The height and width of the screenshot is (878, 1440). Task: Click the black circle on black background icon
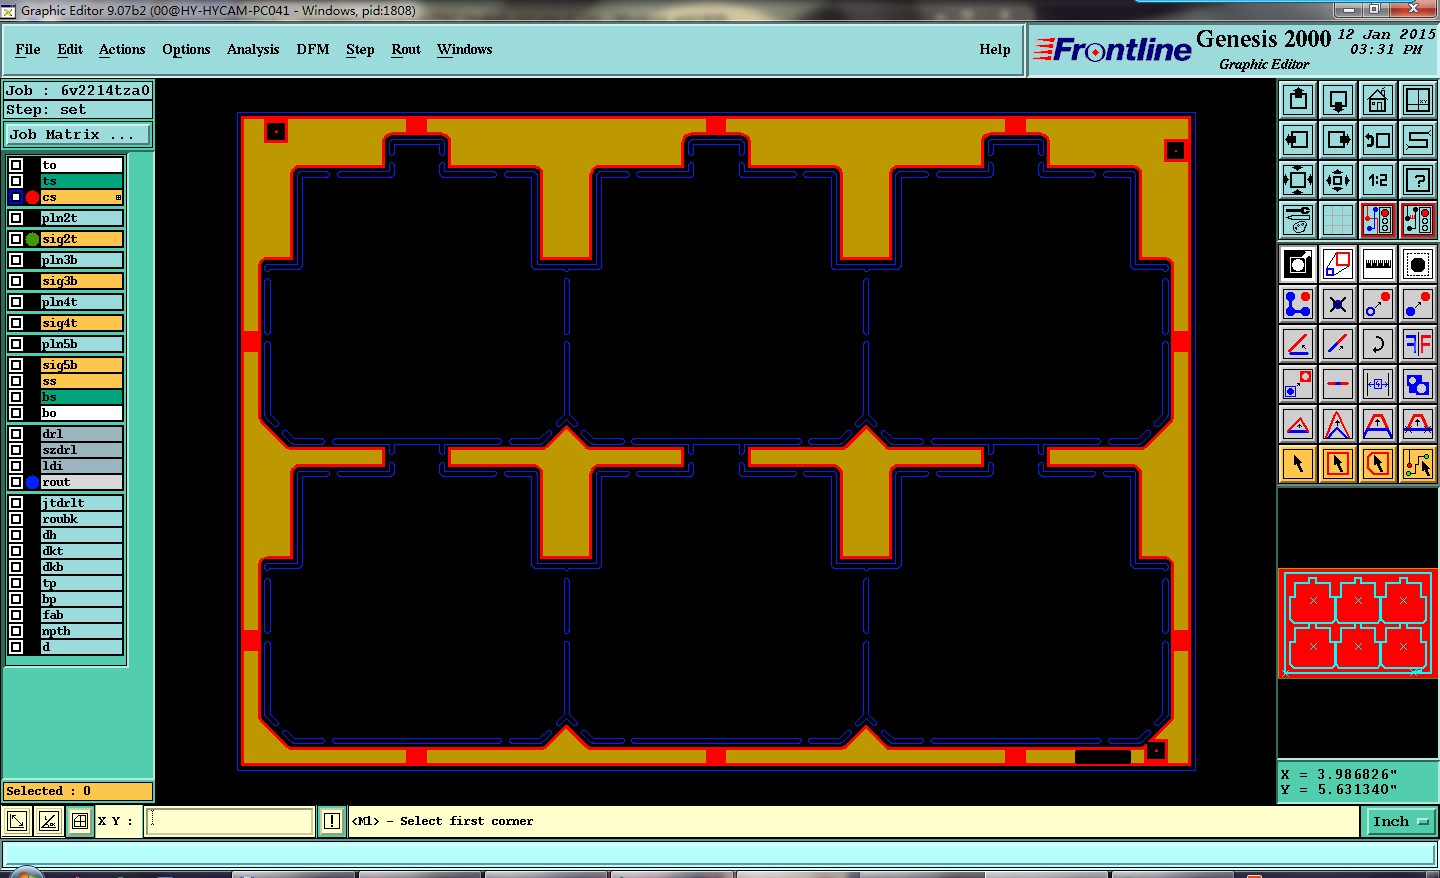pyautogui.click(x=1418, y=264)
